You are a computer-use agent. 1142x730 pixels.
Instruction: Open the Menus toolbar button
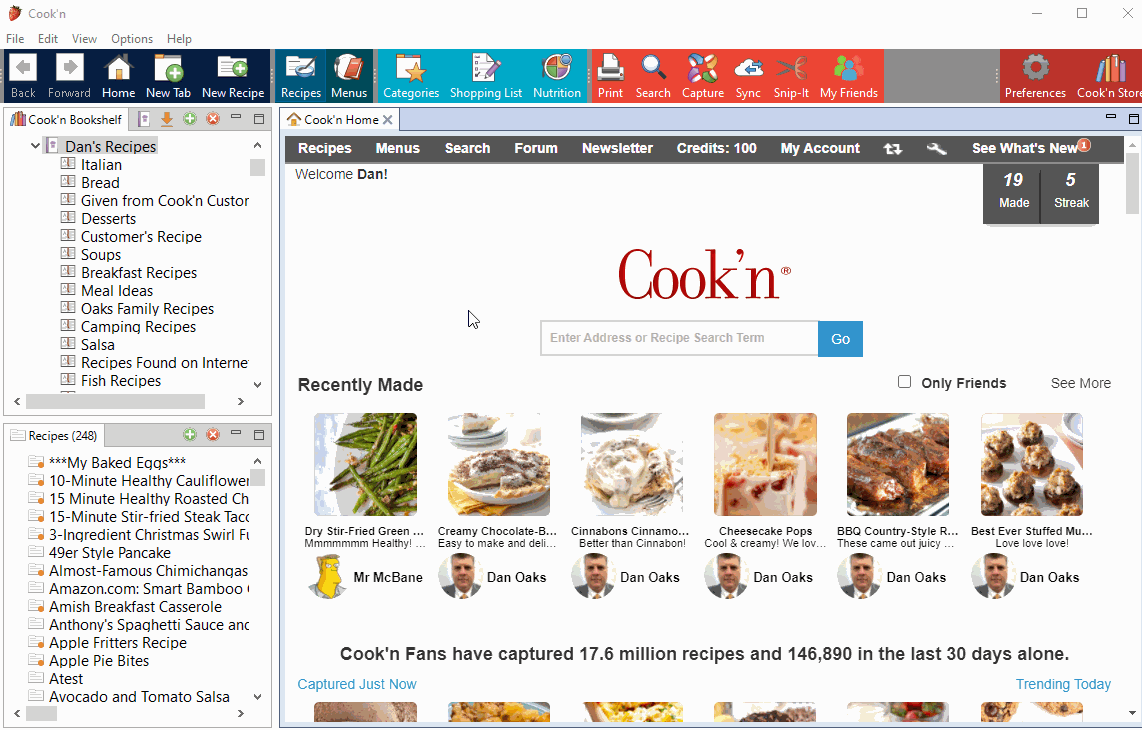[x=349, y=76]
